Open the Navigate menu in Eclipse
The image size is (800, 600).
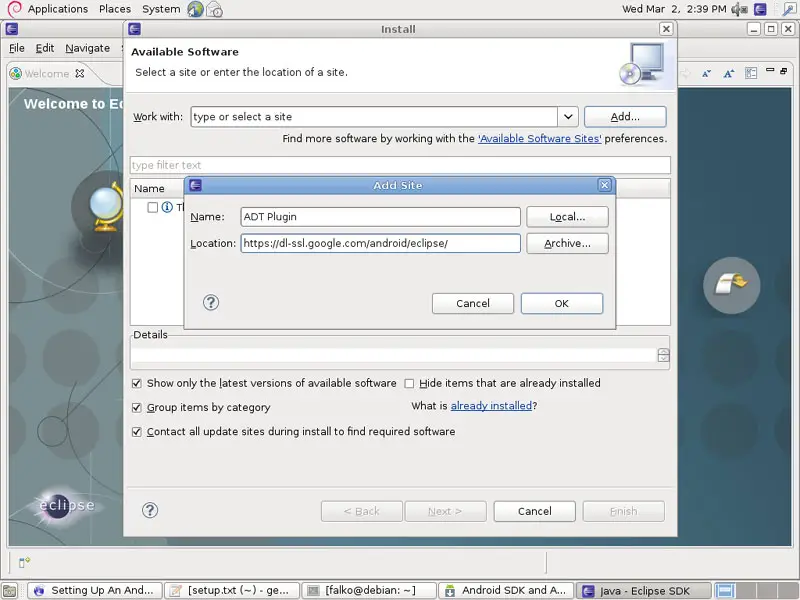click(x=87, y=48)
